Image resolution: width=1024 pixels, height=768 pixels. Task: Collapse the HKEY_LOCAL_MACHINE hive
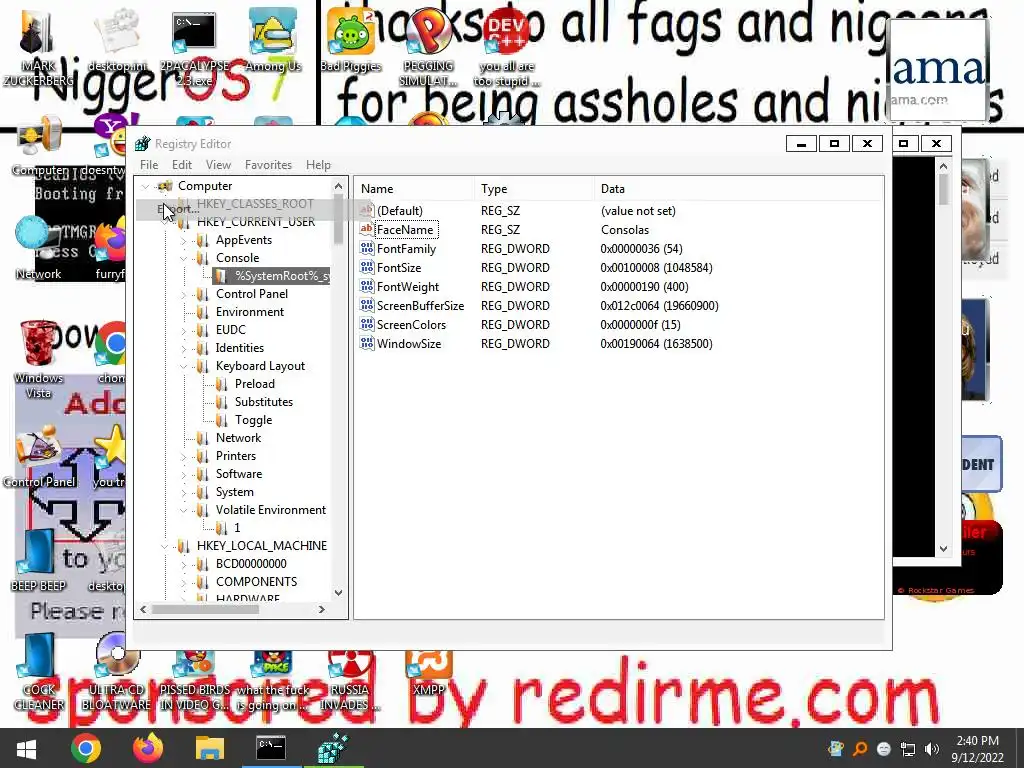pyautogui.click(x=165, y=546)
